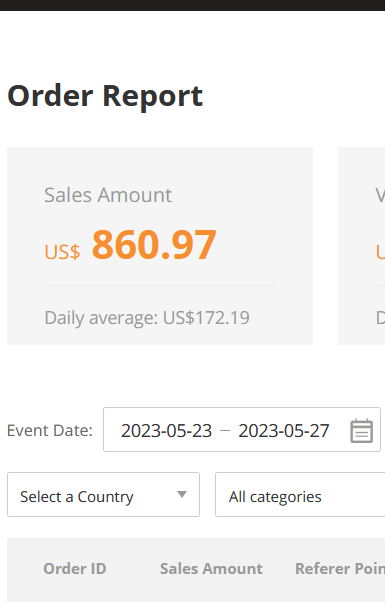Select the partially visible second summary card
Screen dimensions: 385x614
362,246
